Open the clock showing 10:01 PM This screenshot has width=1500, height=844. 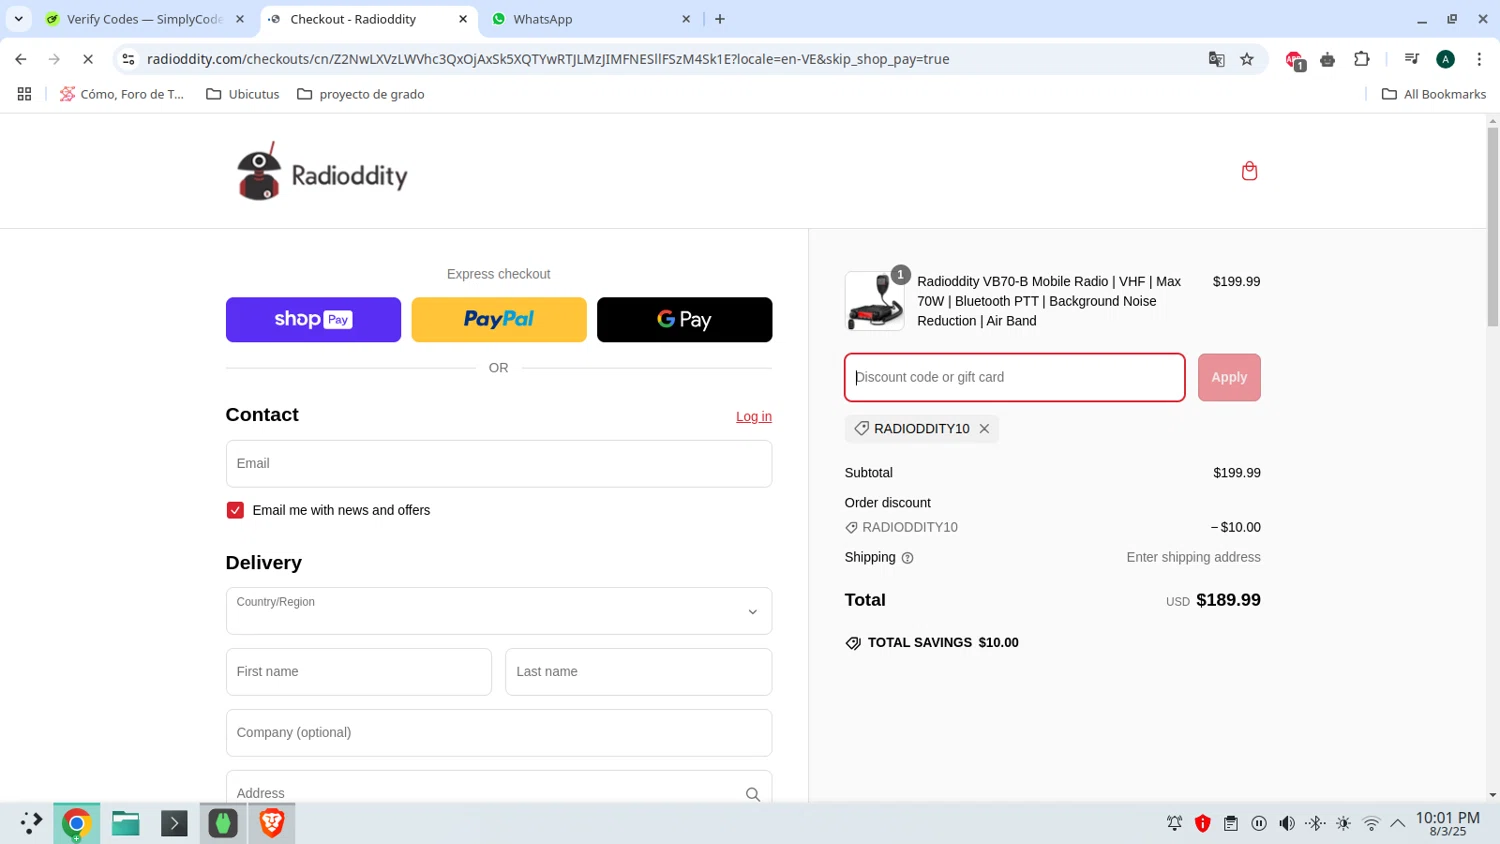[x=1448, y=824]
